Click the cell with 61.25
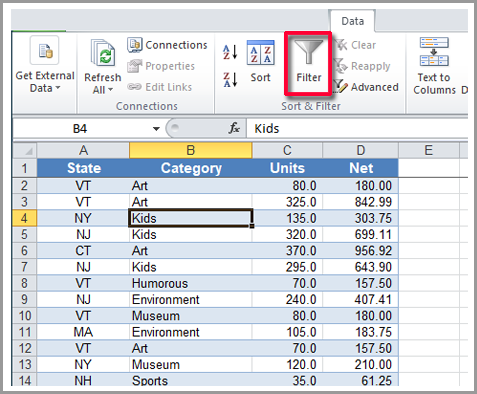Viewport: 477px width, 394px height. 360,380
